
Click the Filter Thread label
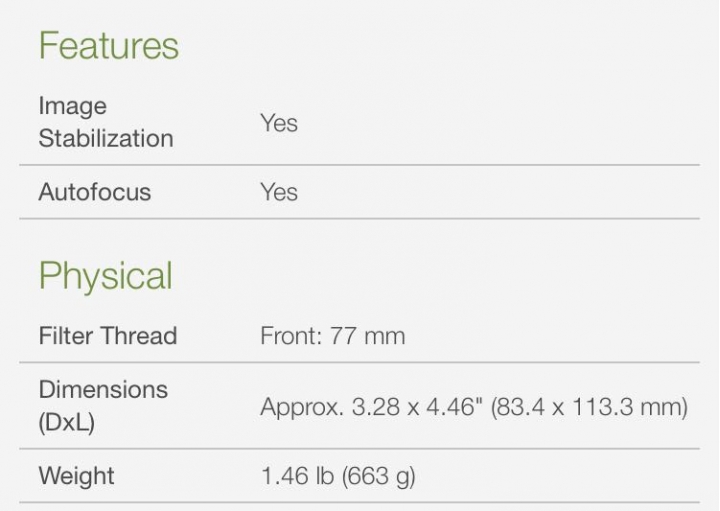[108, 336]
